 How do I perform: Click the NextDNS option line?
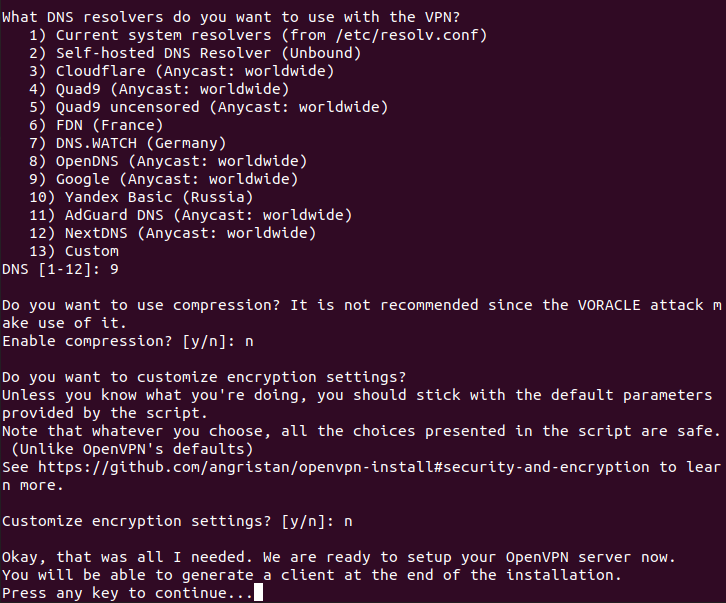coord(171,233)
